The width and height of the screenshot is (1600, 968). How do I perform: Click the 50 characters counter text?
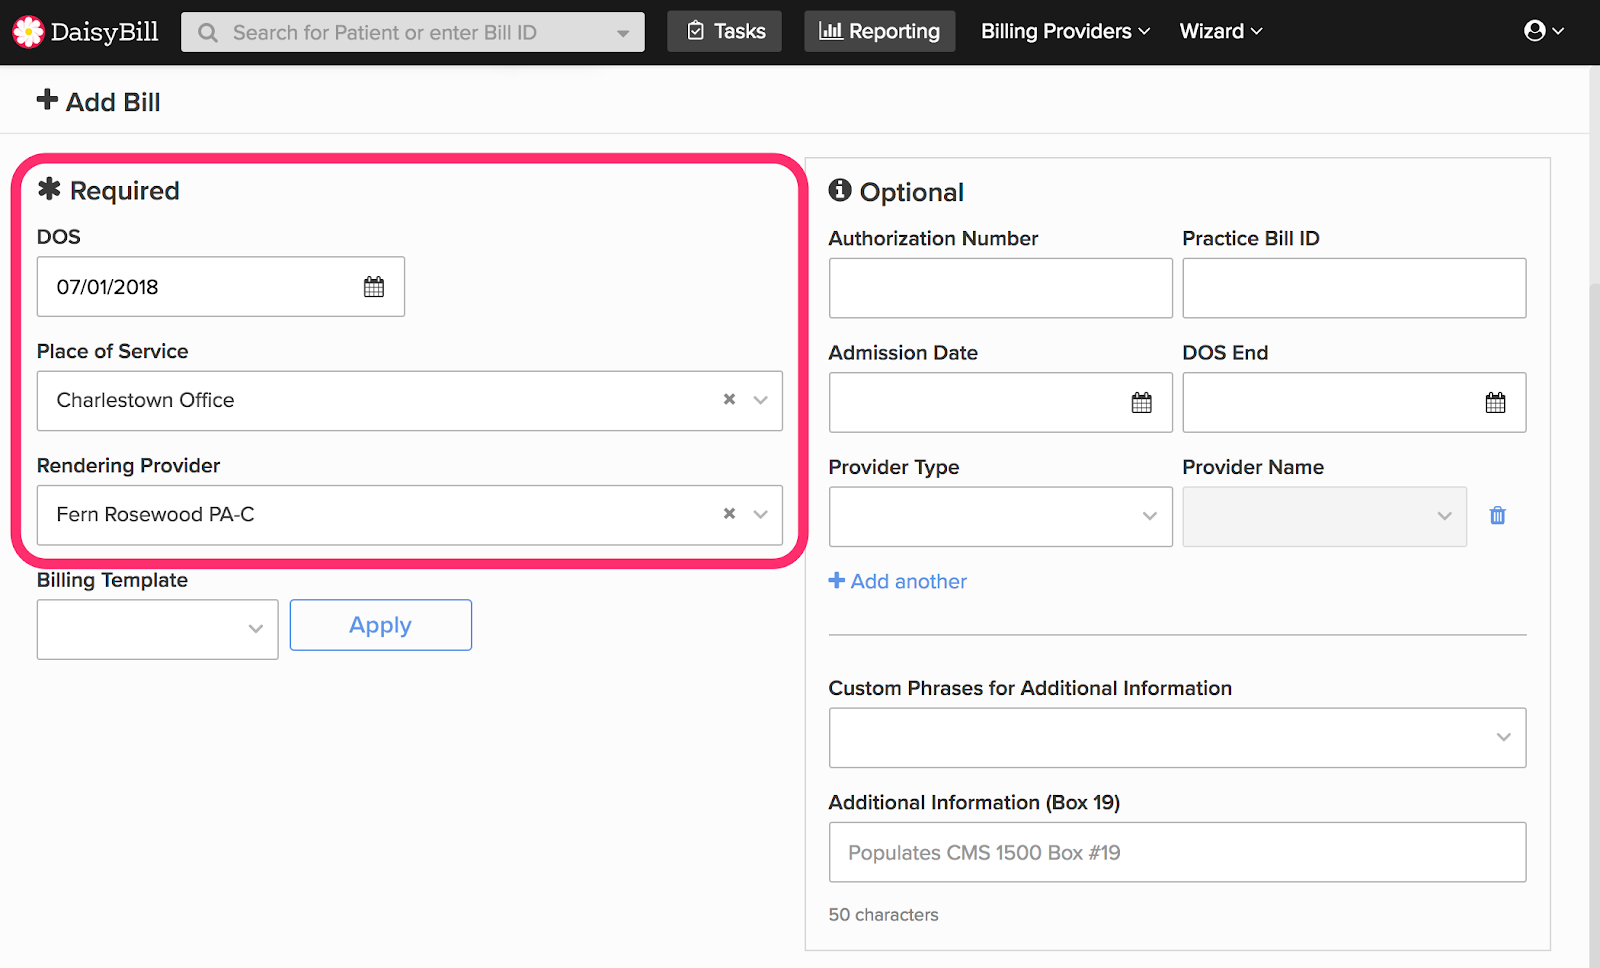(x=883, y=915)
